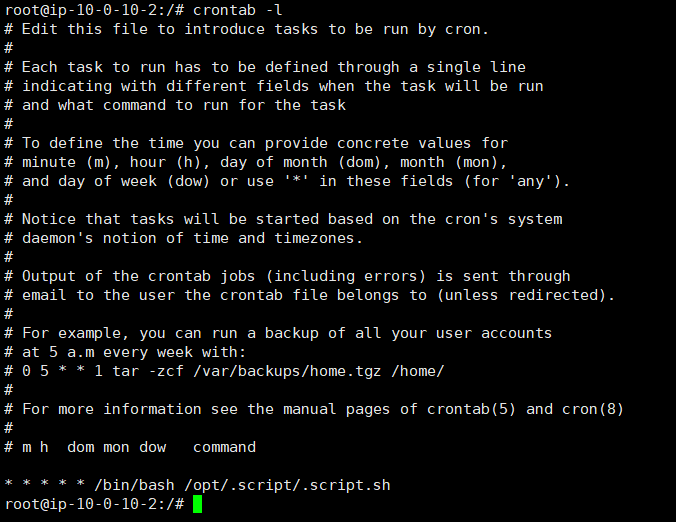This screenshot has width=676, height=522.
Task: Click the 'command' column header text
Action: [224, 447]
